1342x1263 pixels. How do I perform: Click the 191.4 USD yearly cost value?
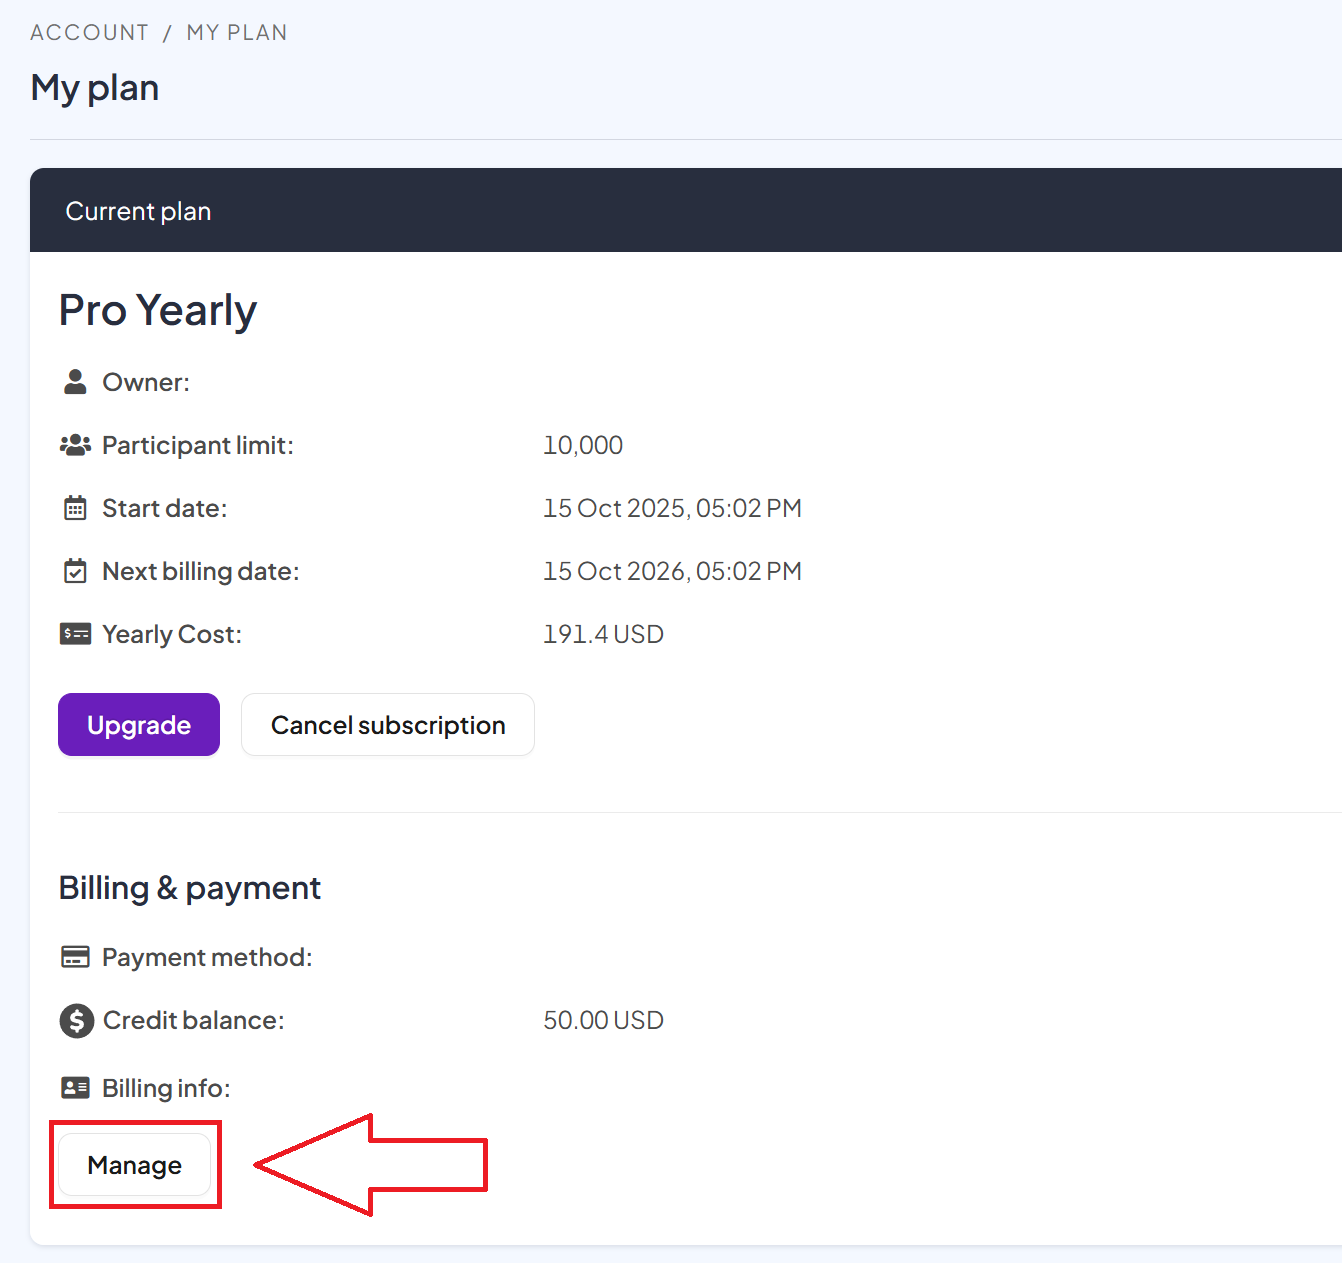(x=603, y=634)
